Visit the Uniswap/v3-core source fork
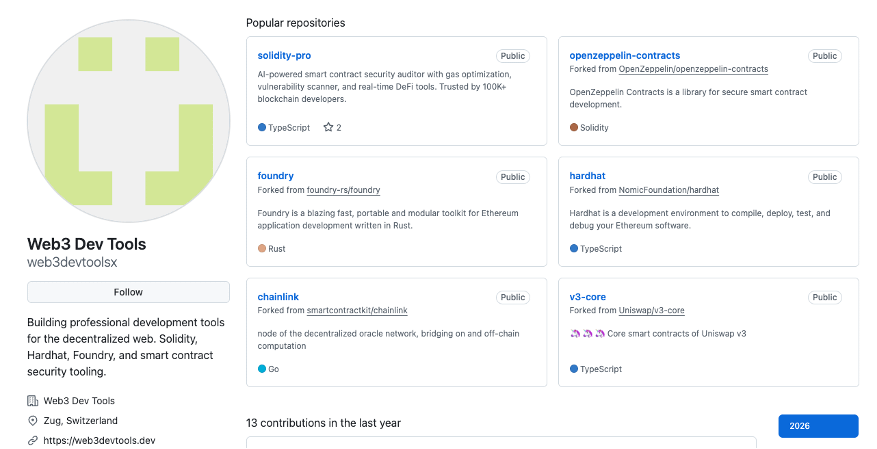The height and width of the screenshot is (449, 877). (652, 310)
